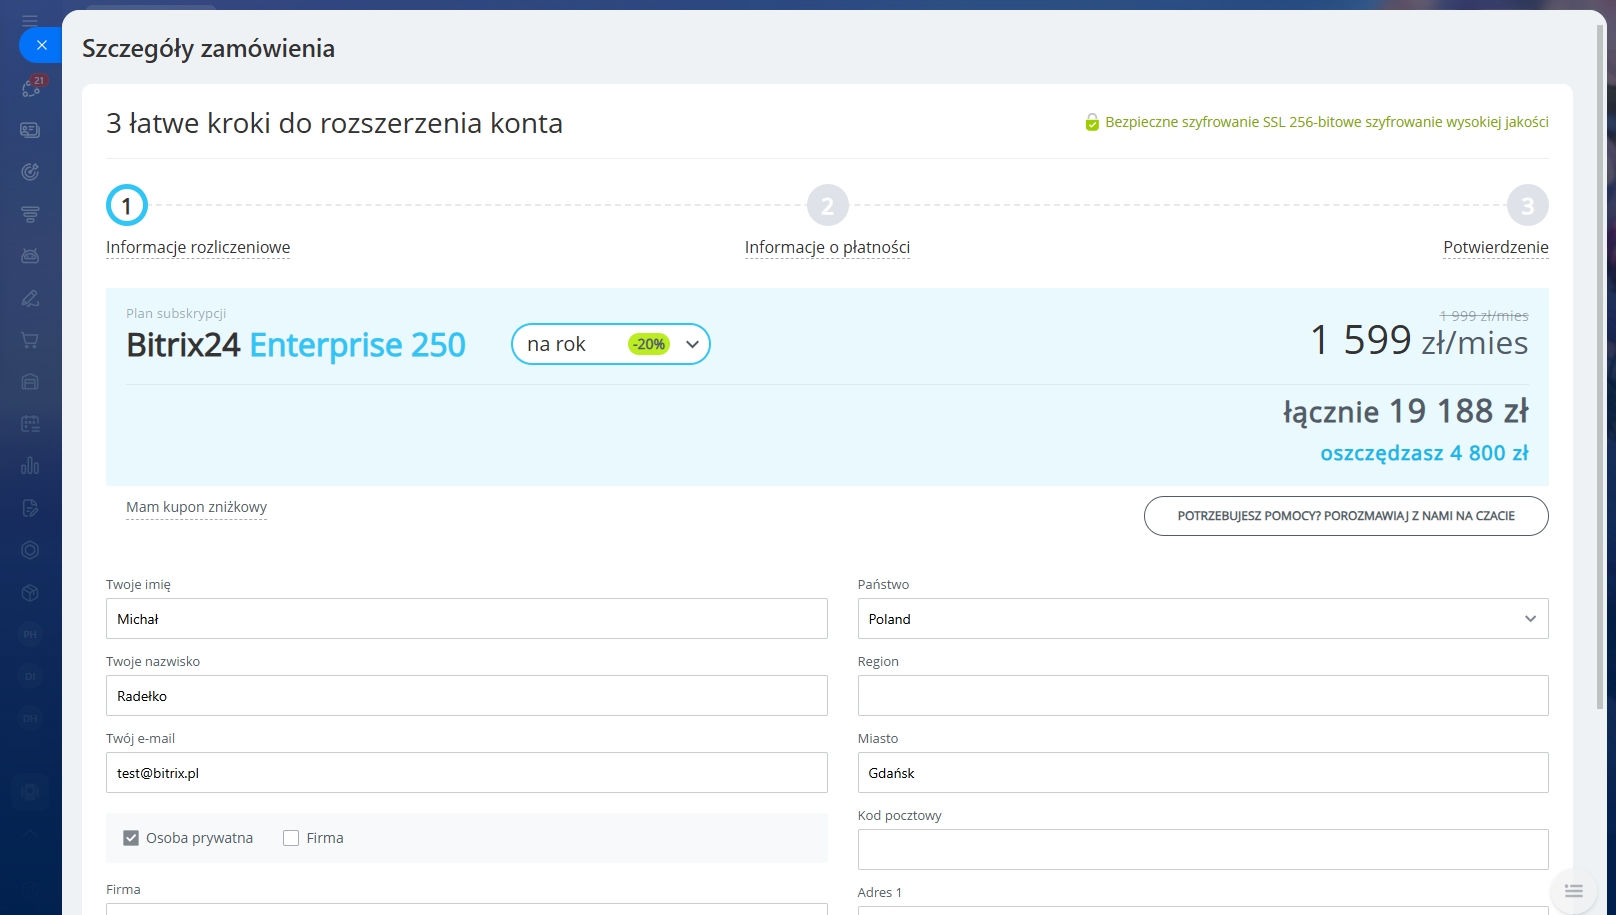Click the '1 599 zł/mies' price text

[x=1419, y=341]
